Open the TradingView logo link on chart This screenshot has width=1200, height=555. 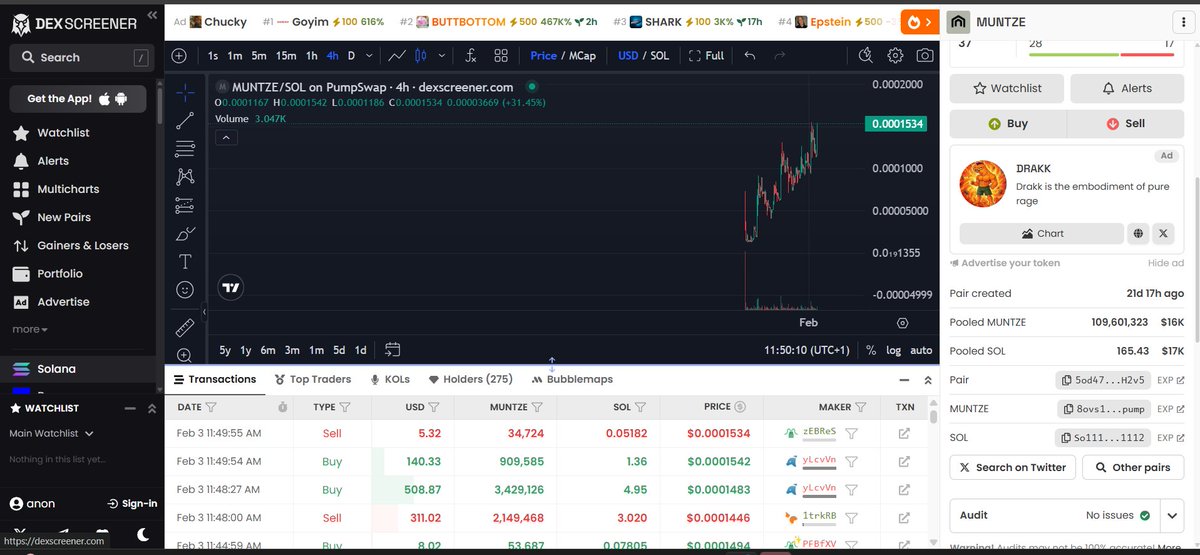pos(231,287)
